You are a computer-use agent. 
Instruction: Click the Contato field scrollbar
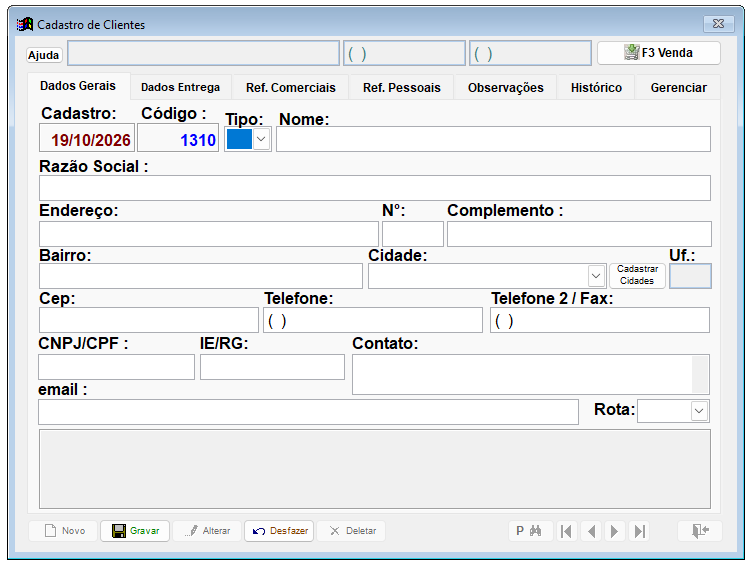pyautogui.click(x=700, y=374)
